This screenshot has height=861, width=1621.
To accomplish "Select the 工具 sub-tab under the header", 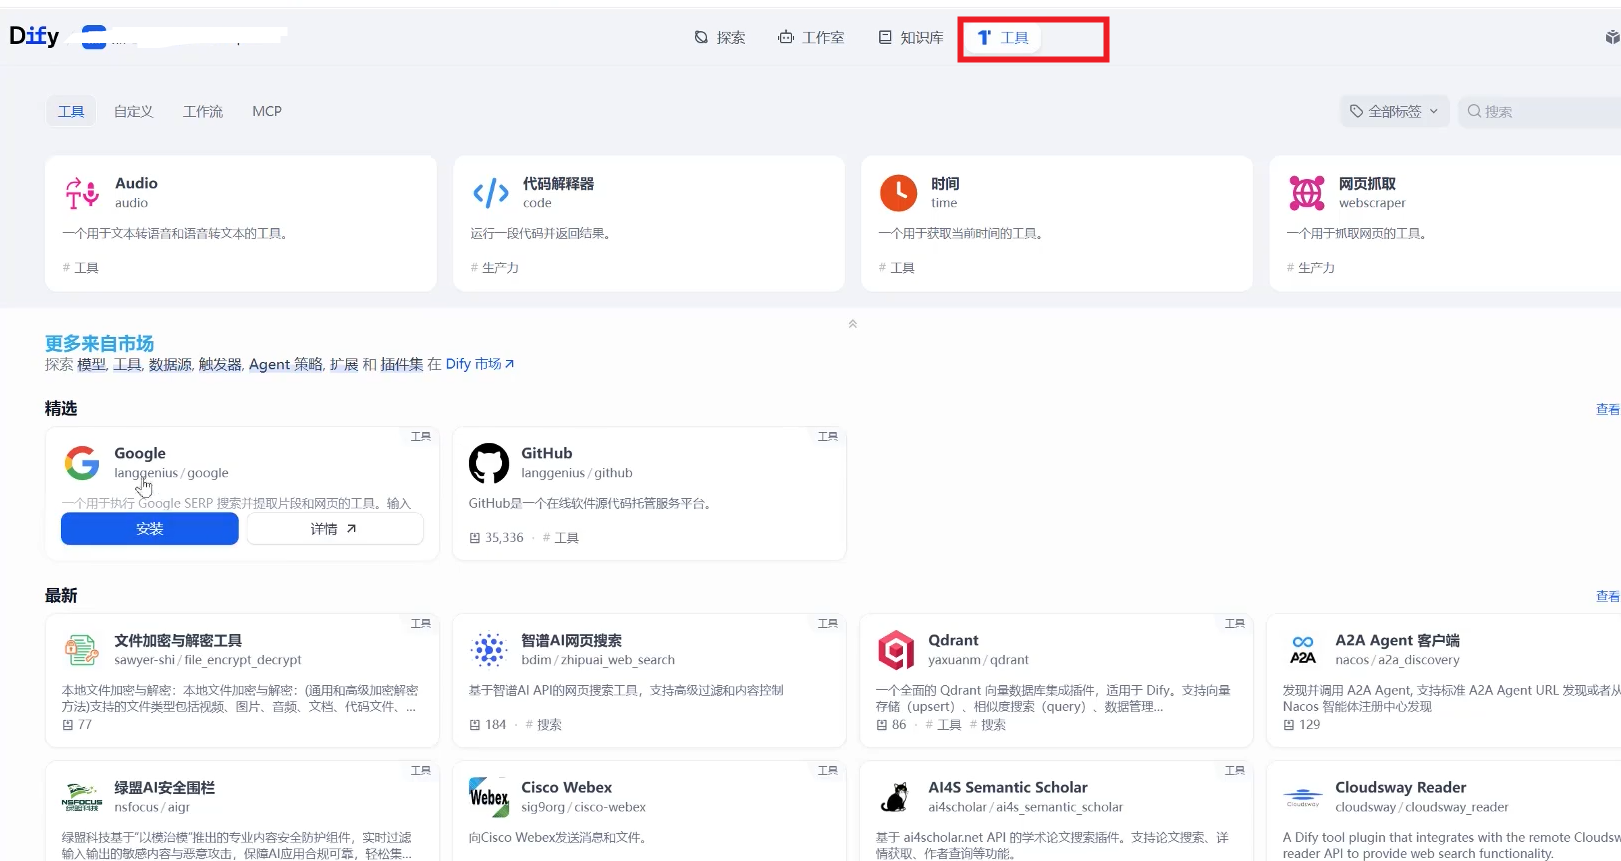I will (x=71, y=111).
